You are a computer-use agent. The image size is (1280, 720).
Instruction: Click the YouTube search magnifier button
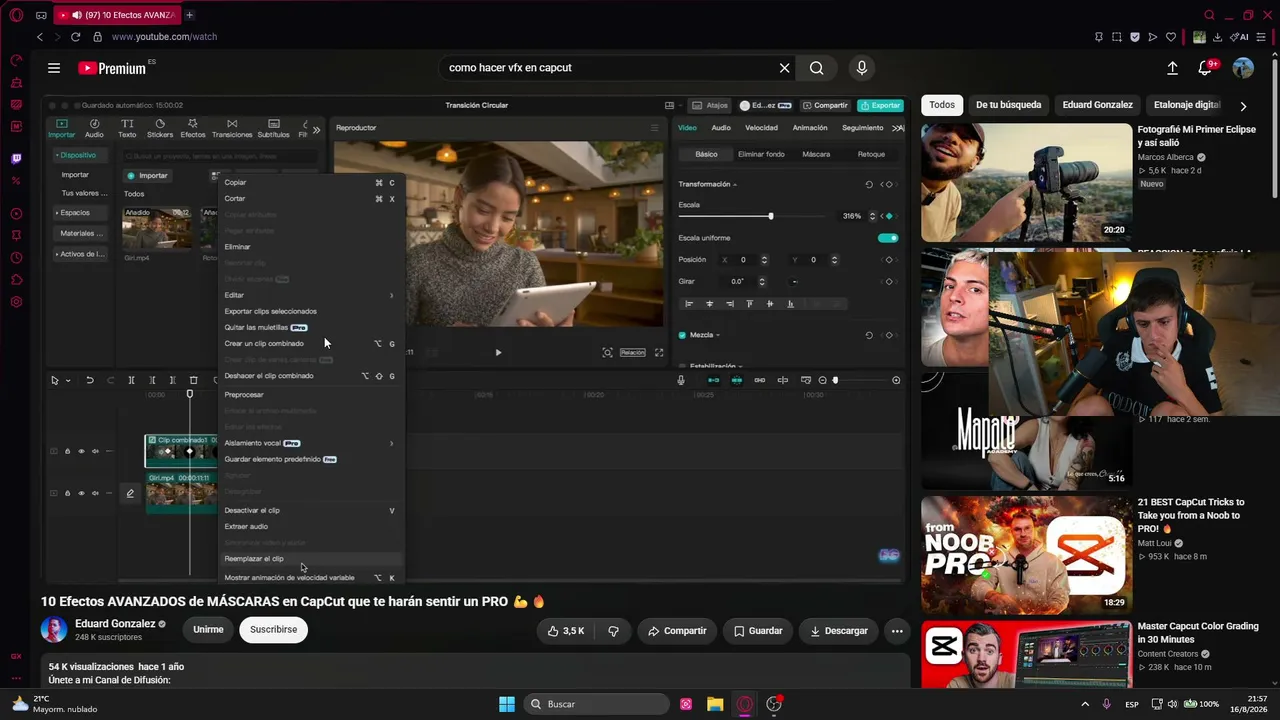click(817, 68)
